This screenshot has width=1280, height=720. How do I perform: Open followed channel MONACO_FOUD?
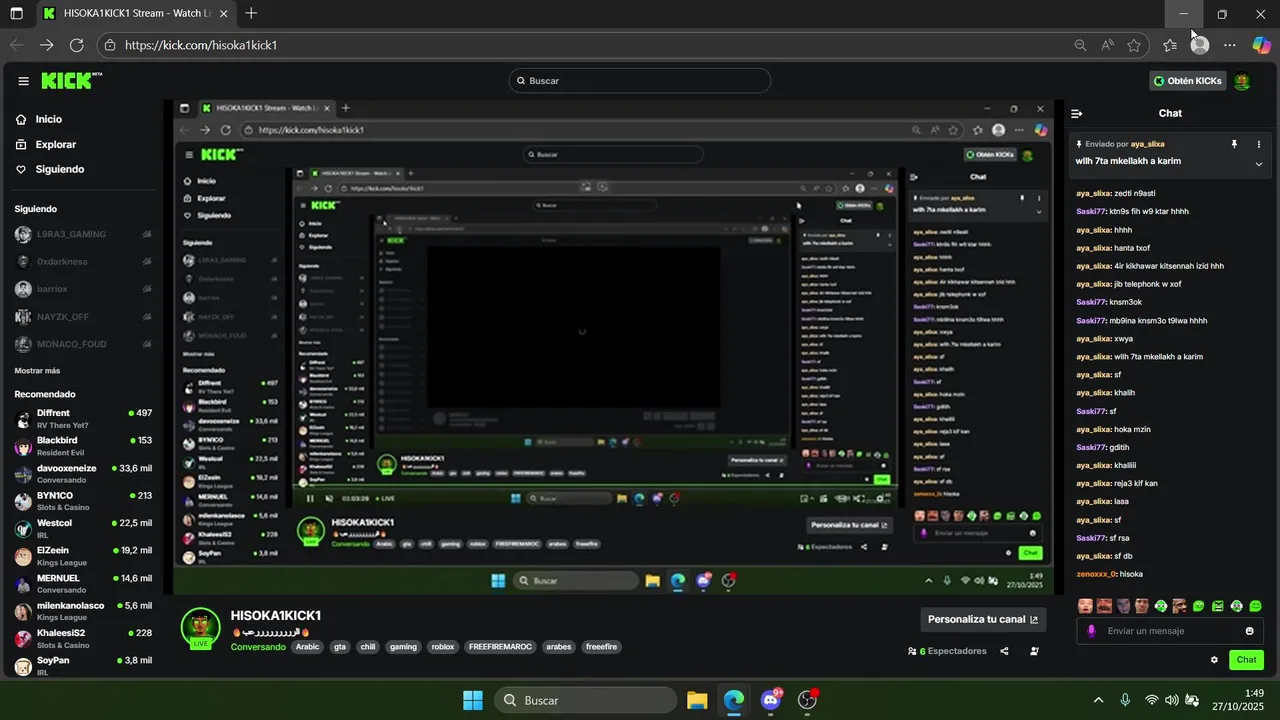[82, 345]
